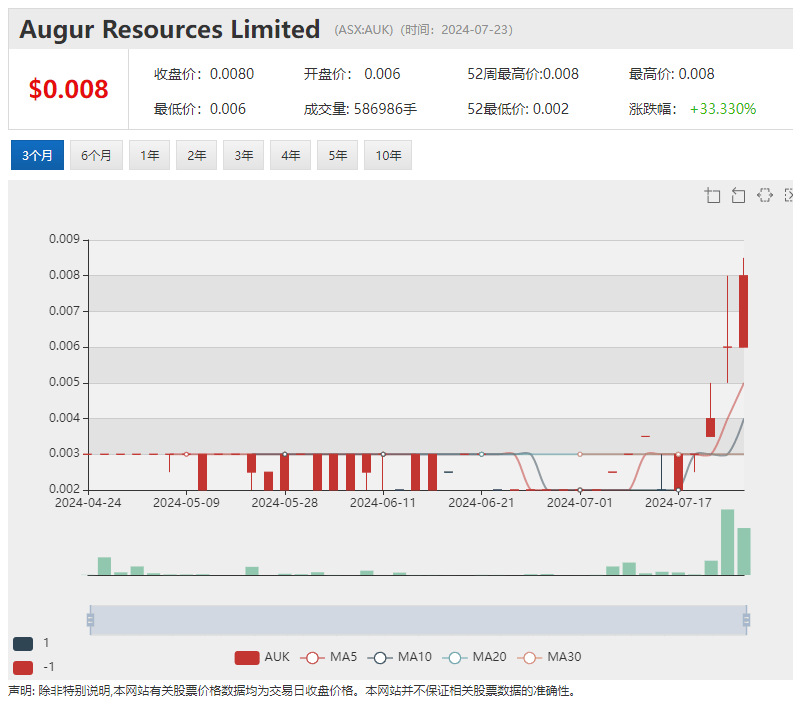This screenshot has height=716, width=805.
Task: Switch to the 1年 time range
Action: click(x=149, y=155)
